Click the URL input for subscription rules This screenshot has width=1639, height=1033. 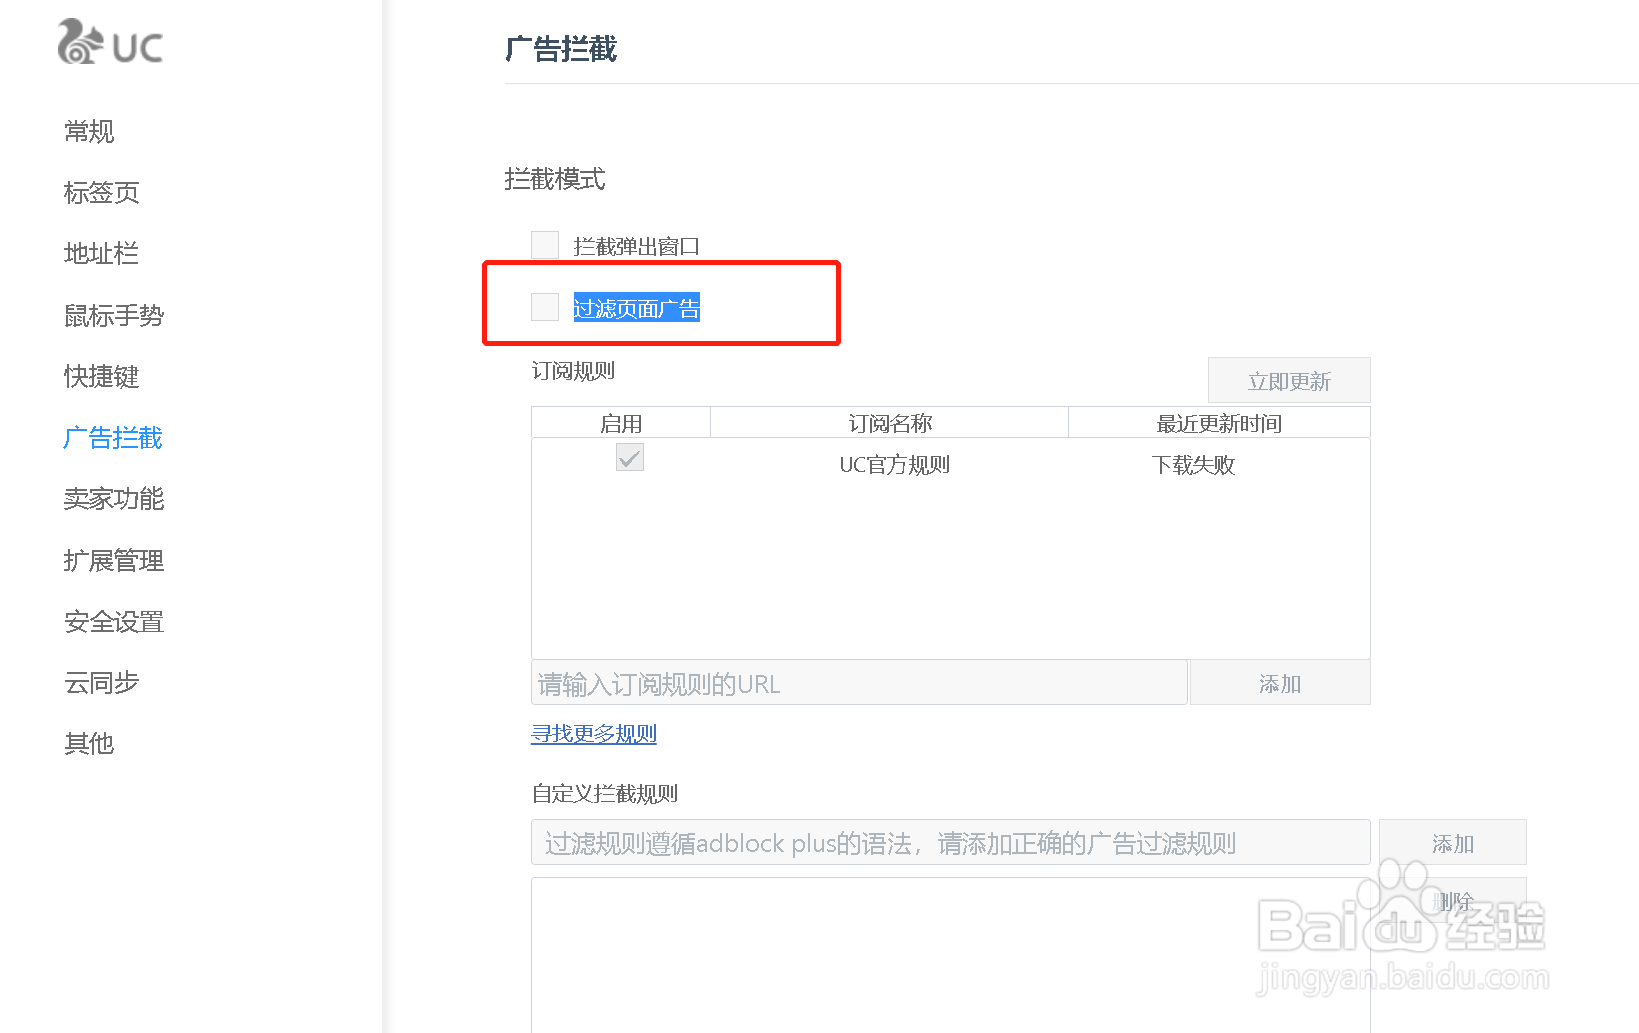[x=858, y=682]
